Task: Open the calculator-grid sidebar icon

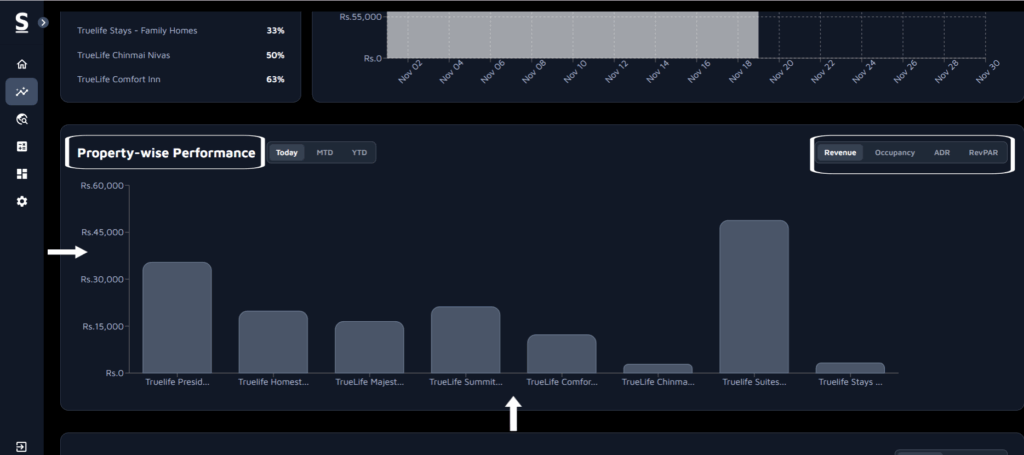Action: [22, 147]
